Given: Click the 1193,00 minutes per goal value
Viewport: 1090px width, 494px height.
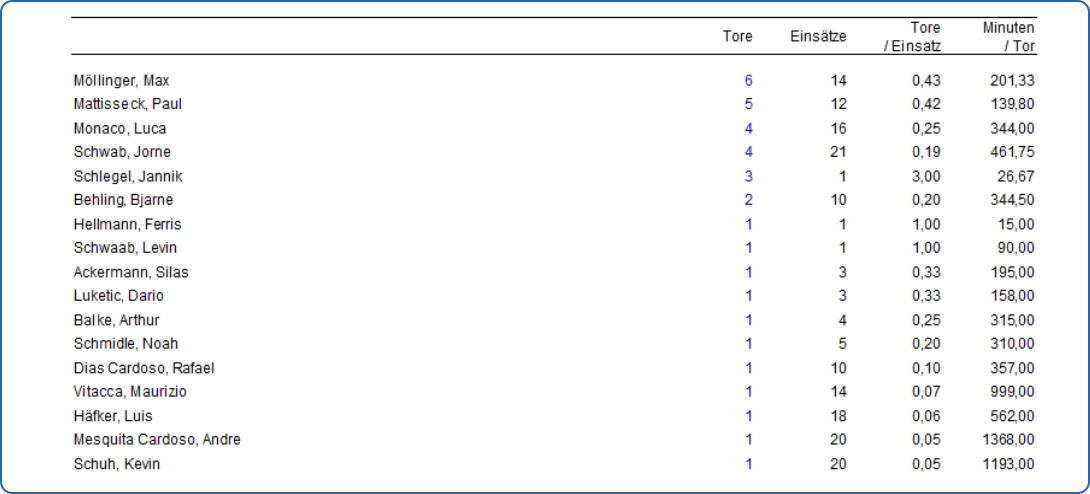Looking at the screenshot, I should tap(1009, 463).
